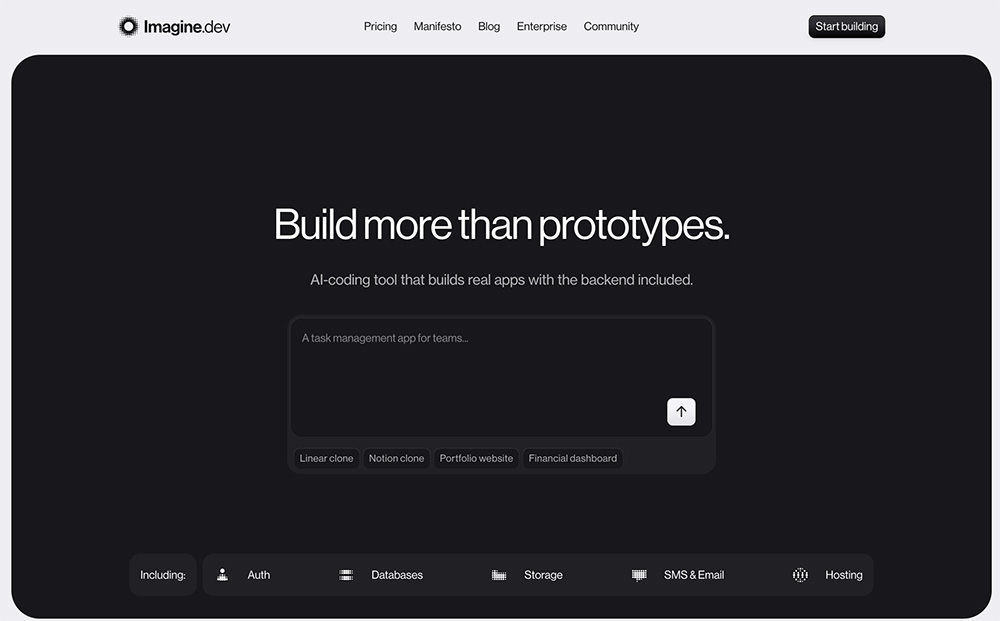Click the Hosting globe icon
This screenshot has width=1000, height=621.
[800, 575]
